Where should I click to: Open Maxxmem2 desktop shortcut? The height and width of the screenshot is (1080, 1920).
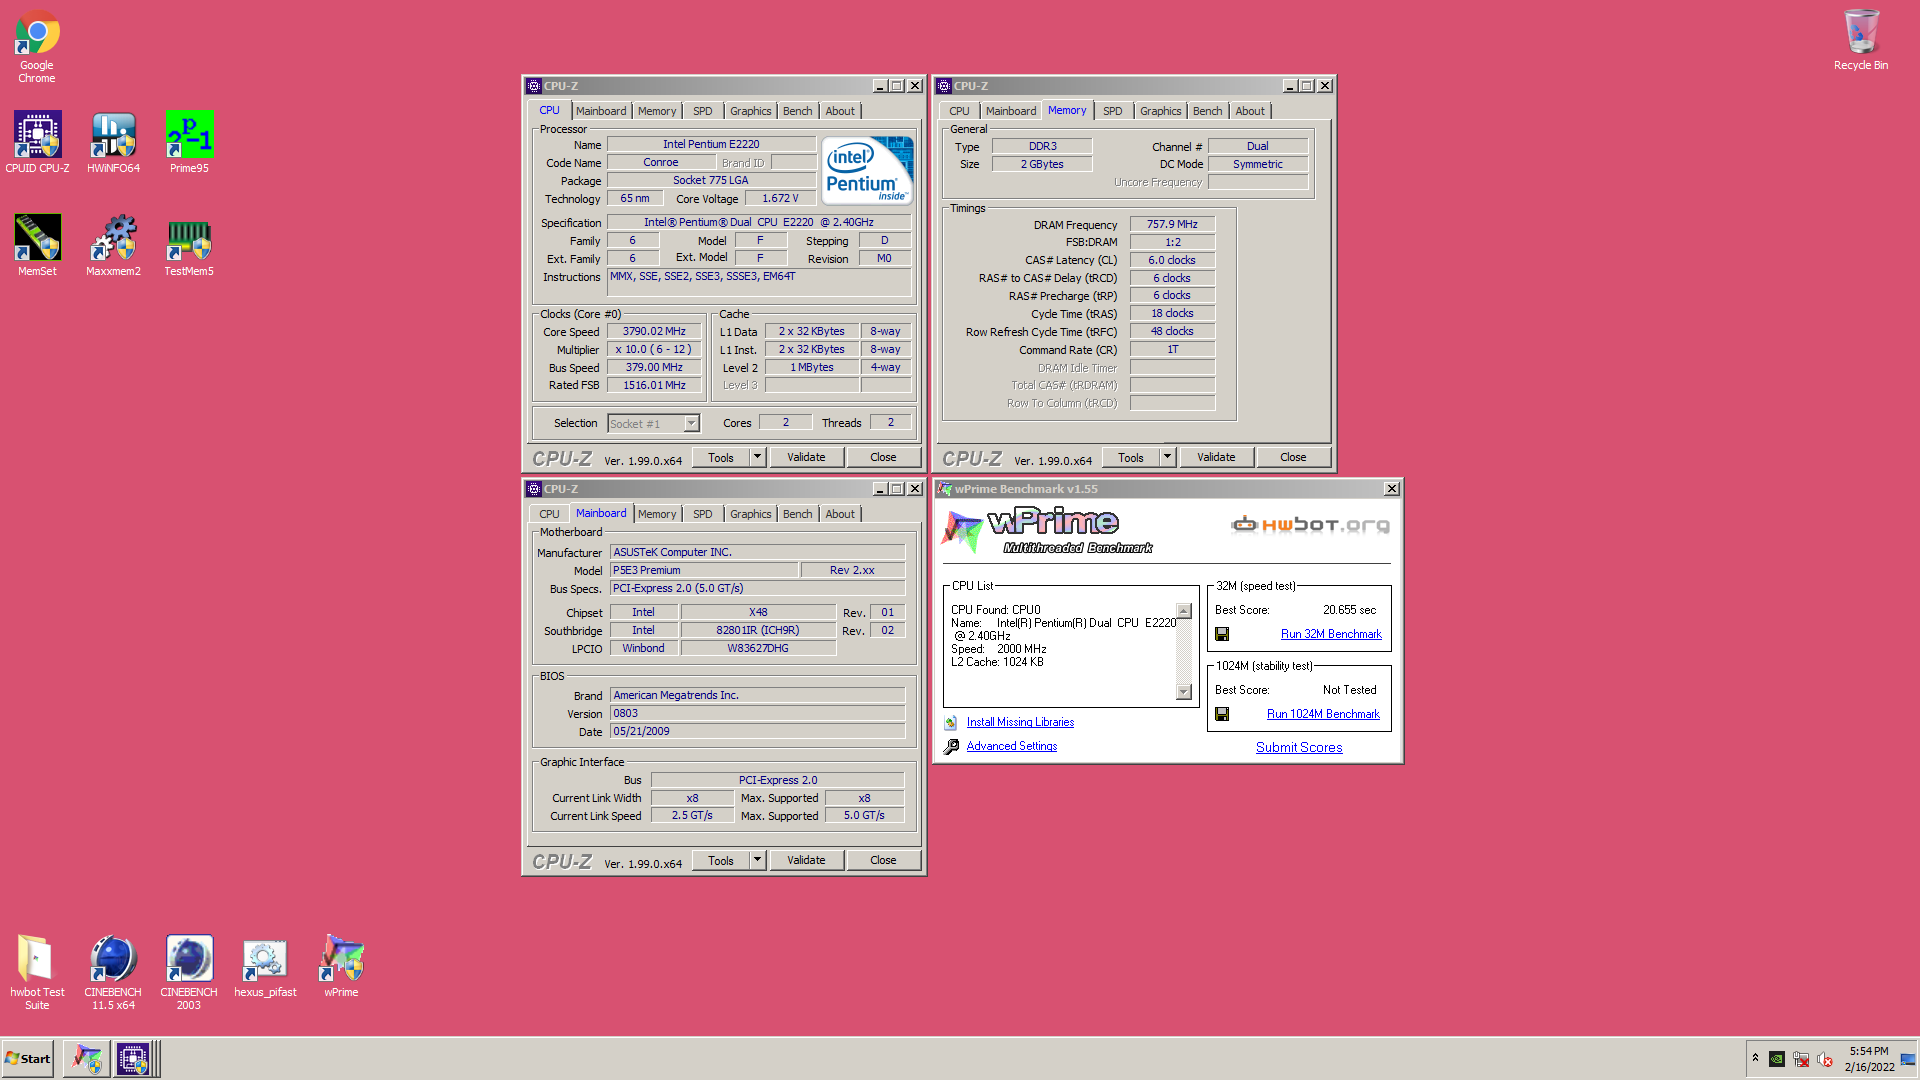click(x=113, y=245)
